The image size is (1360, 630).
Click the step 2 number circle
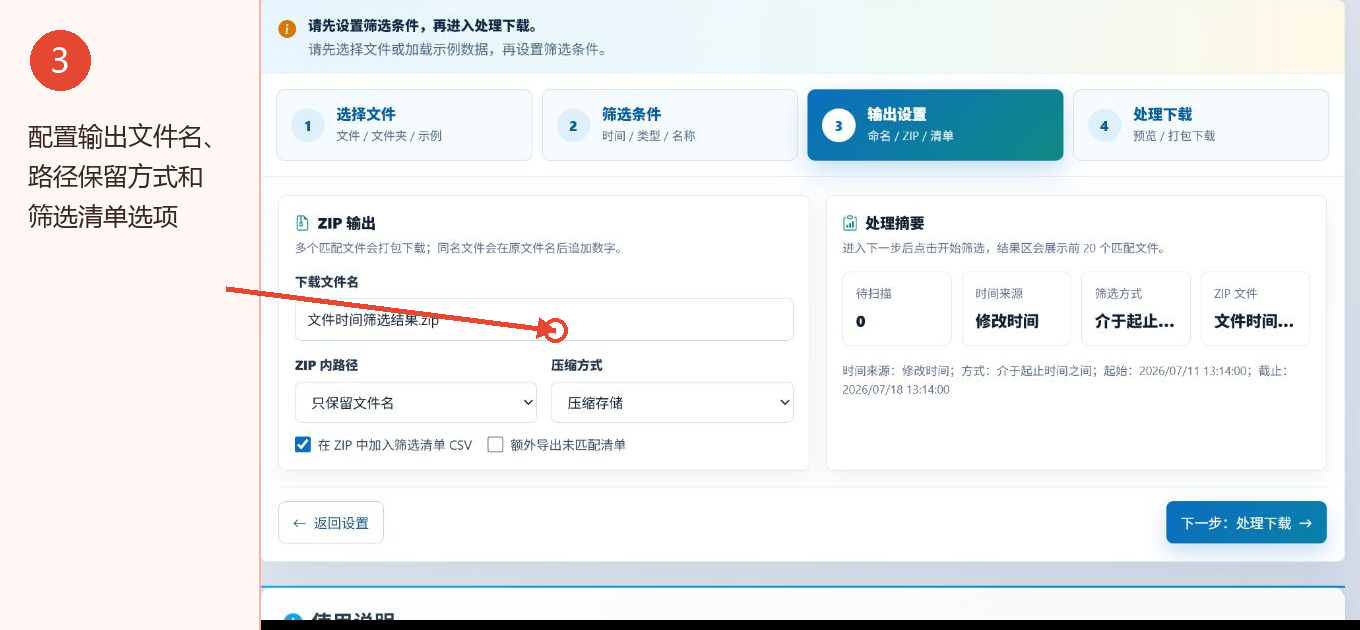(x=573, y=126)
